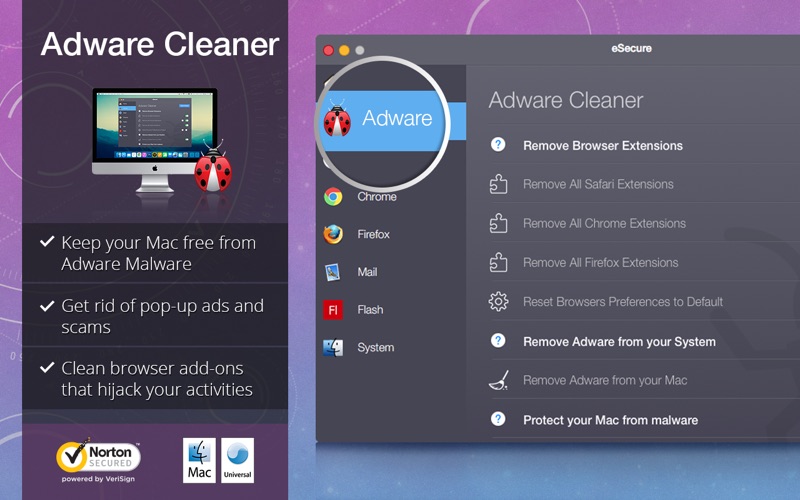800x500 pixels.
Task: Click the iMac with ladybug promo image
Action: pos(162,141)
